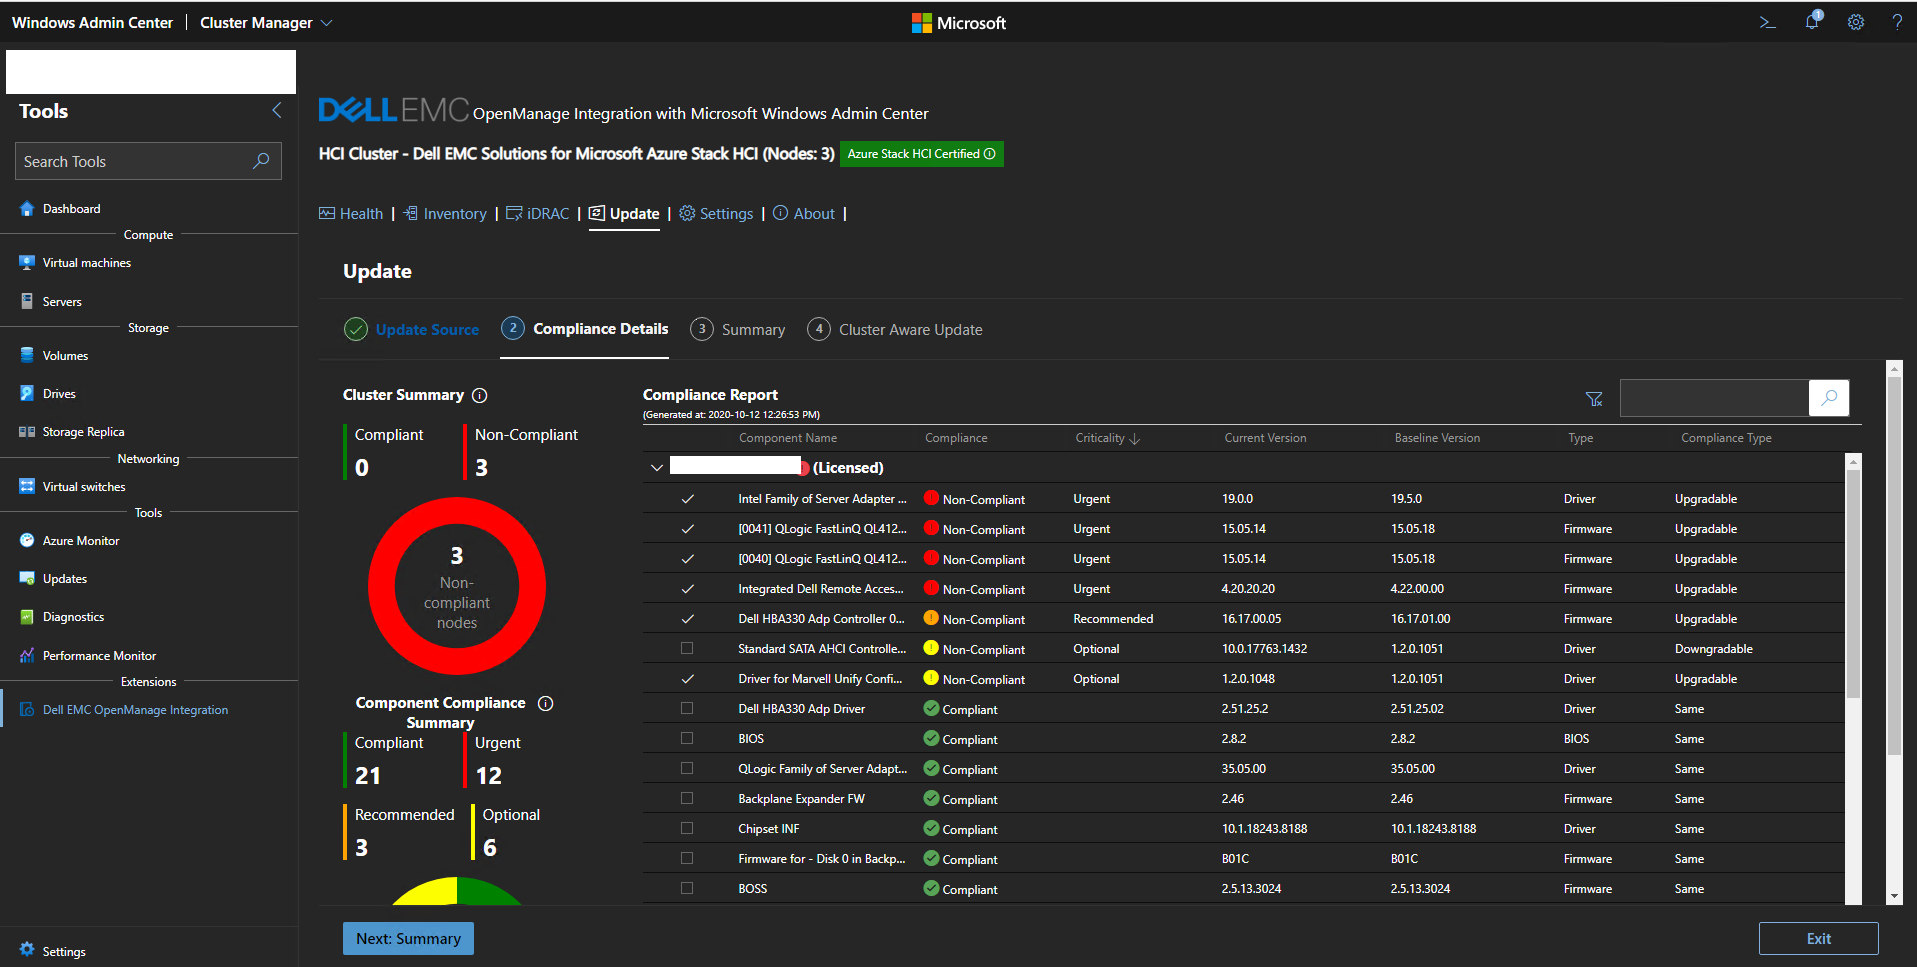Jump to the Summary step

(738, 329)
